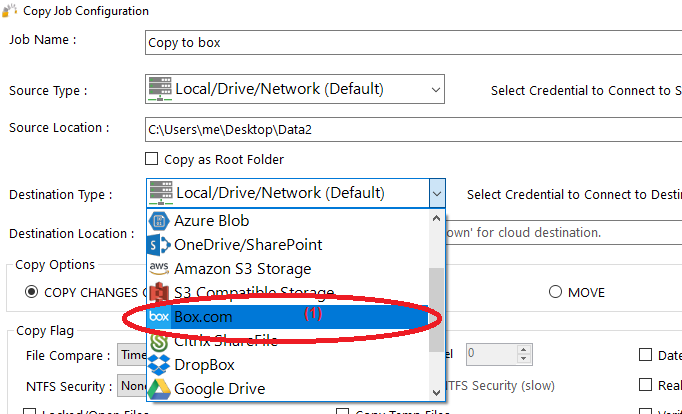Click the DropBox logo icon
The width and height of the screenshot is (682, 414).
point(159,365)
